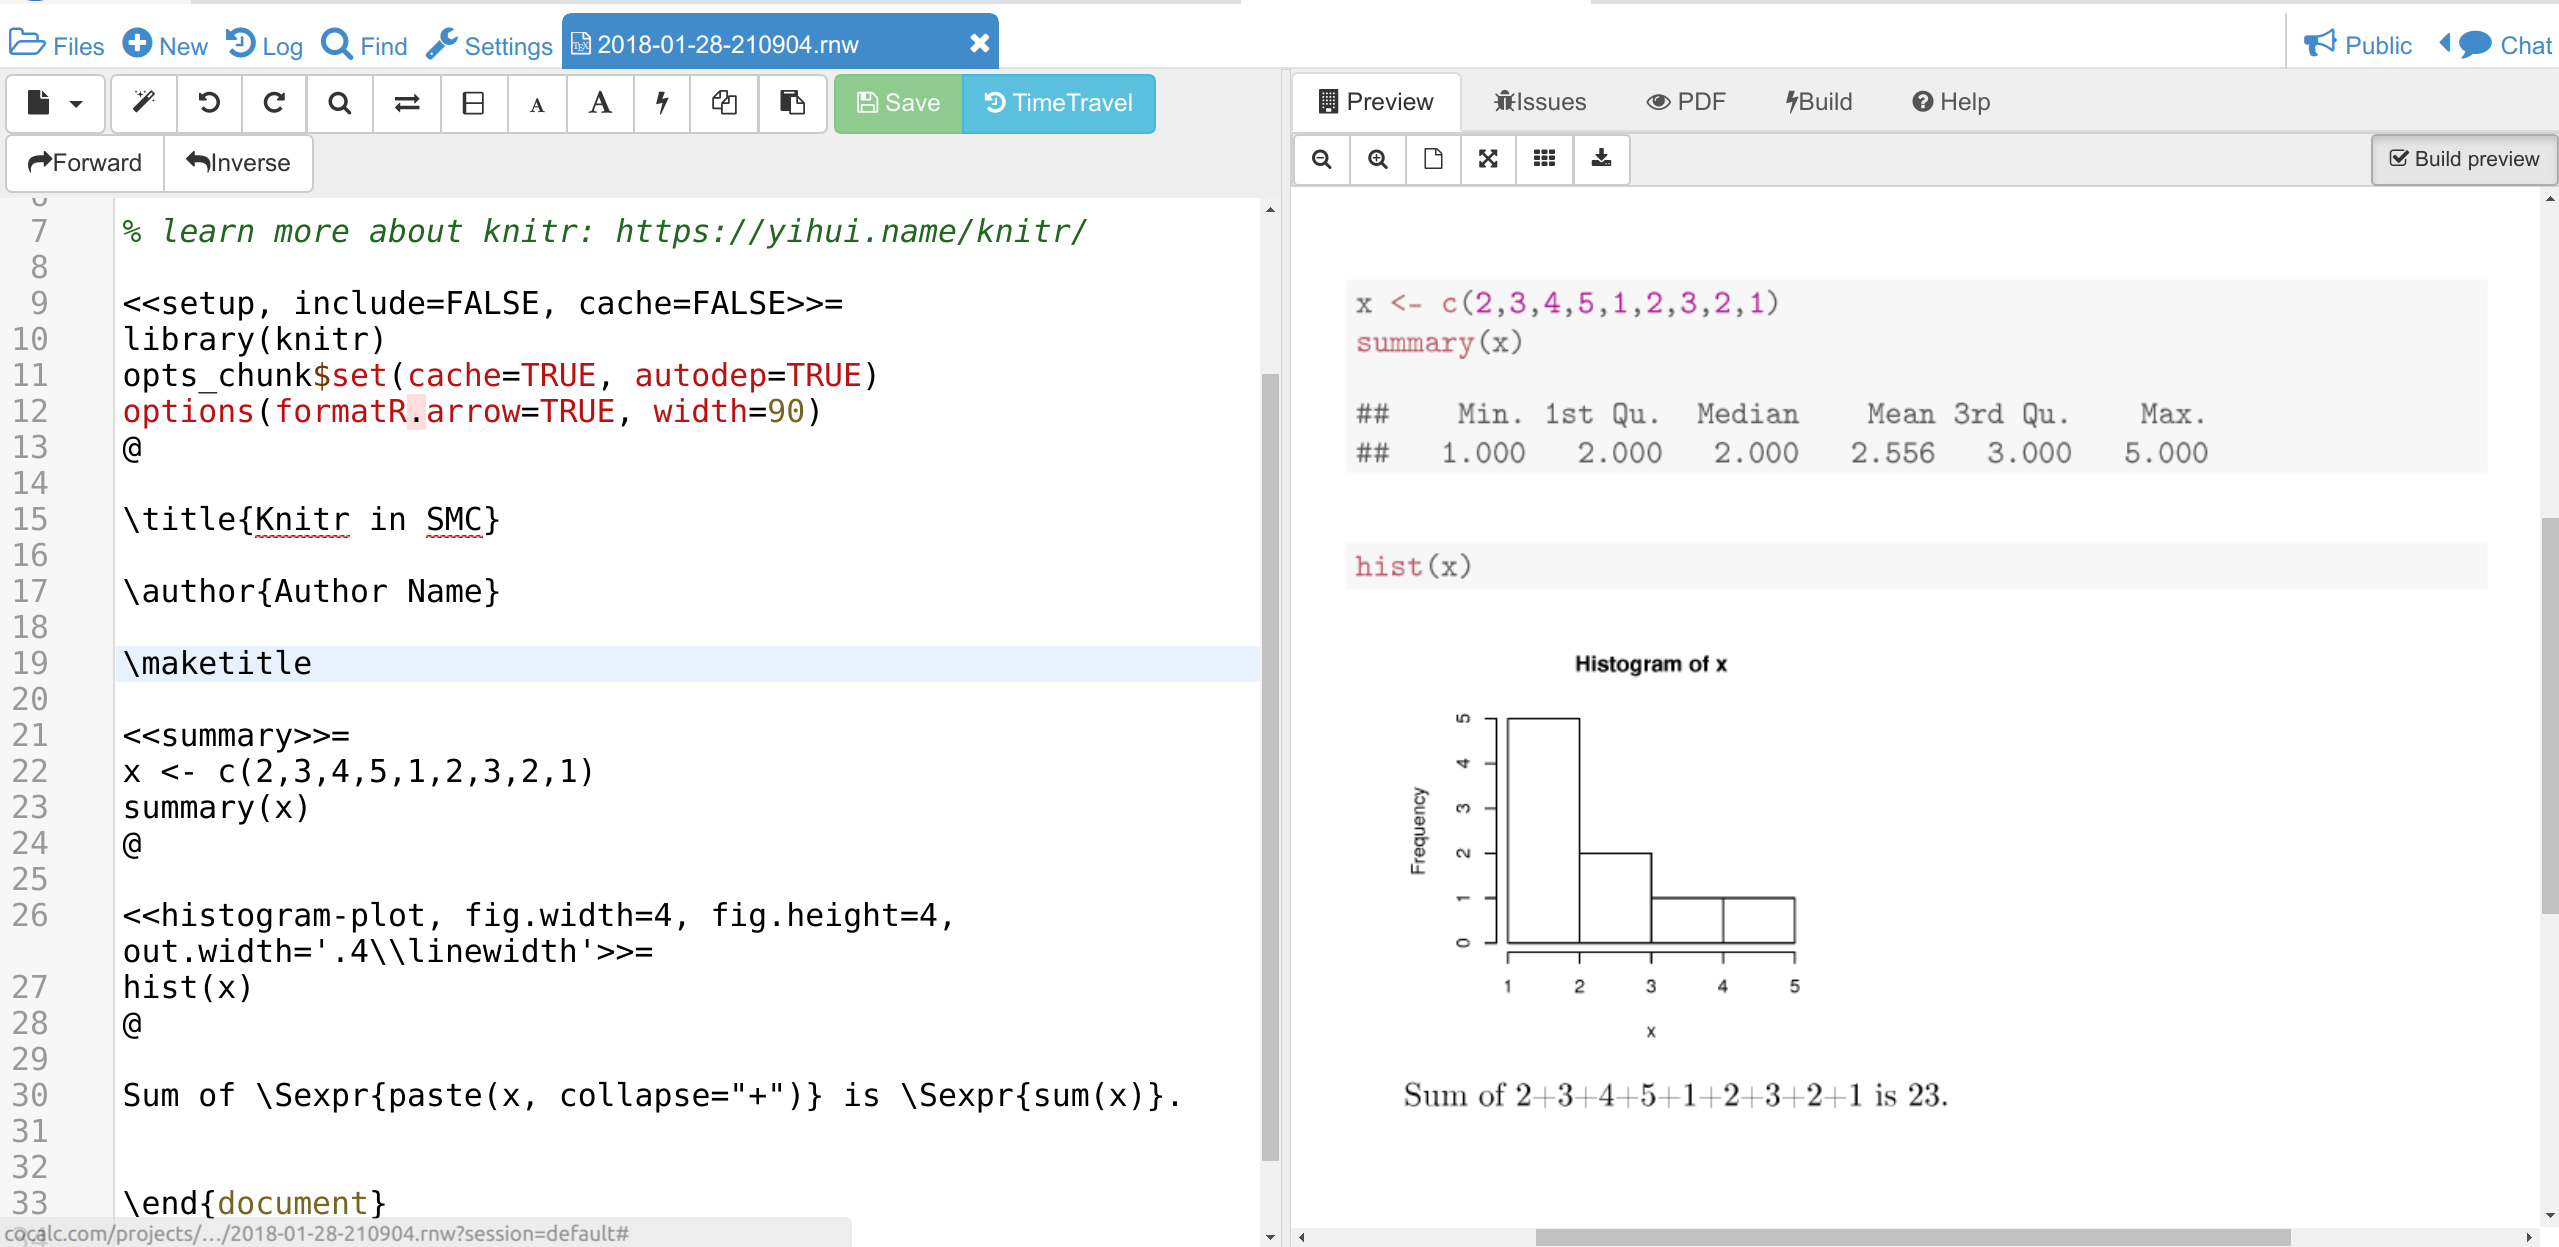This screenshot has width=2559, height=1247.
Task: Increase editor font size with large A
Action: [x=600, y=103]
